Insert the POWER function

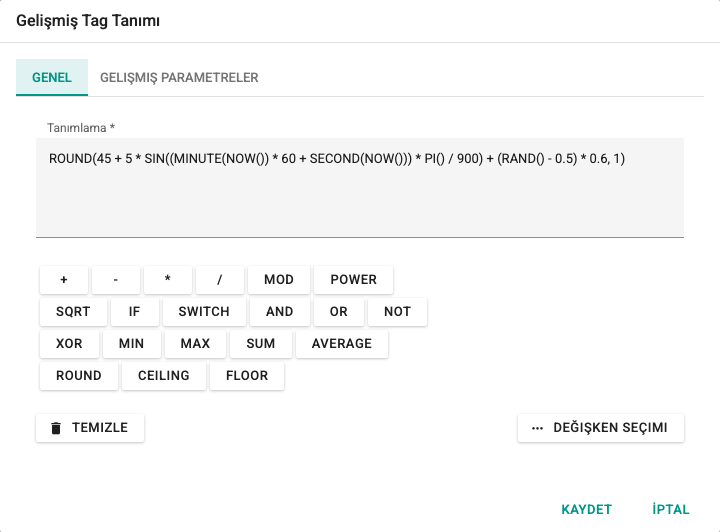(x=354, y=280)
